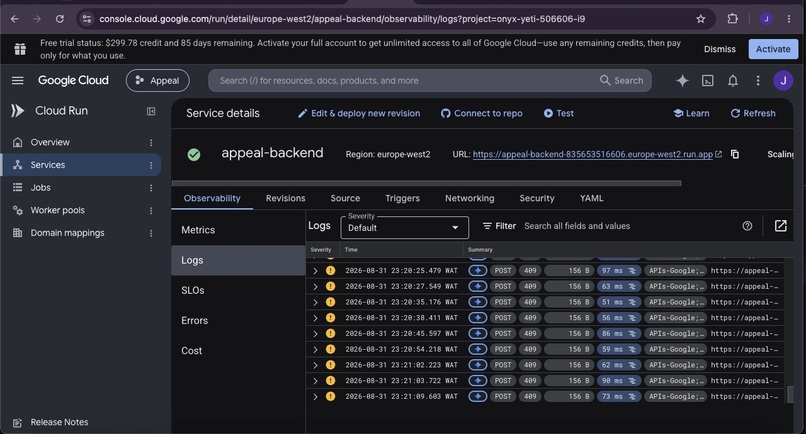The width and height of the screenshot is (806, 434).
Task: Open the logs help question-mark icon
Action: pyautogui.click(x=747, y=226)
